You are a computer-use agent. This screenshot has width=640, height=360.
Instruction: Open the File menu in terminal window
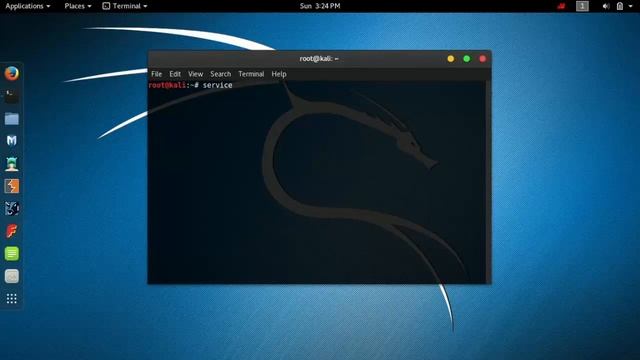tap(156, 74)
